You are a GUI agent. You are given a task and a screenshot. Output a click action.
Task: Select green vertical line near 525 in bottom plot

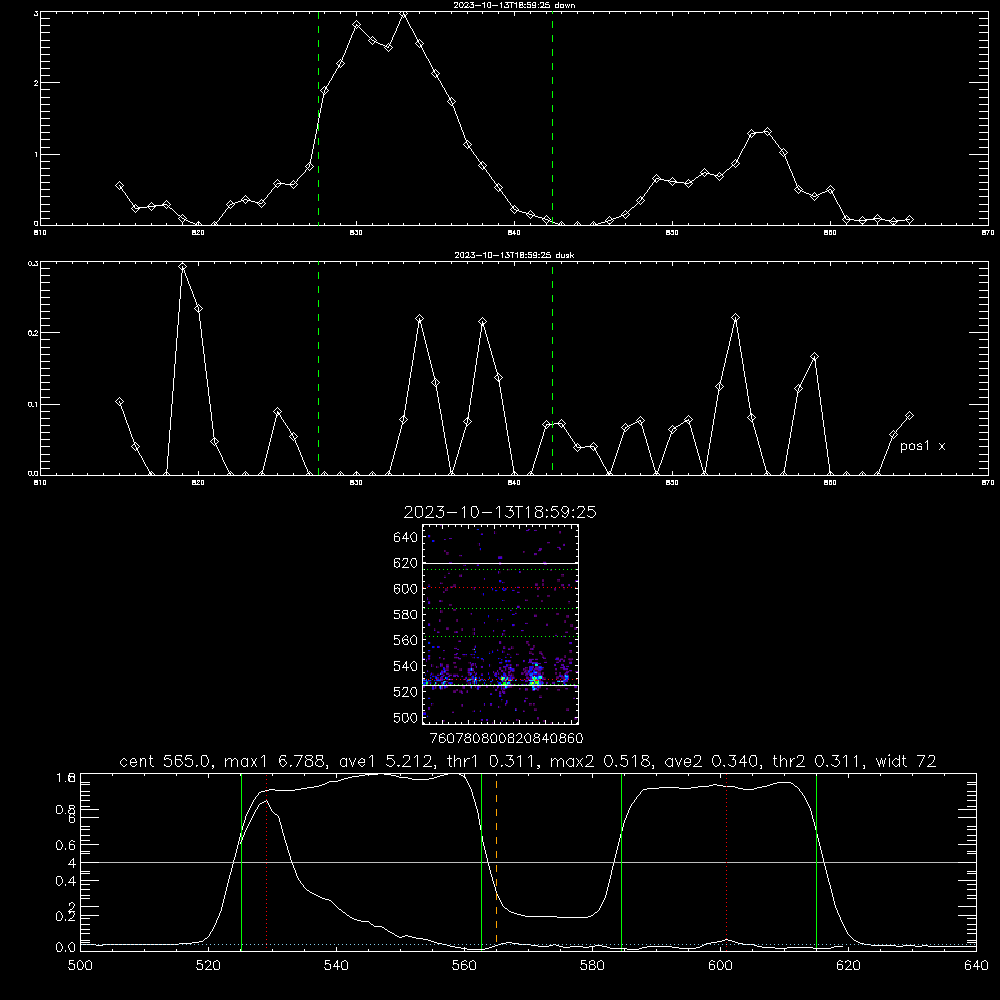[x=241, y=861]
